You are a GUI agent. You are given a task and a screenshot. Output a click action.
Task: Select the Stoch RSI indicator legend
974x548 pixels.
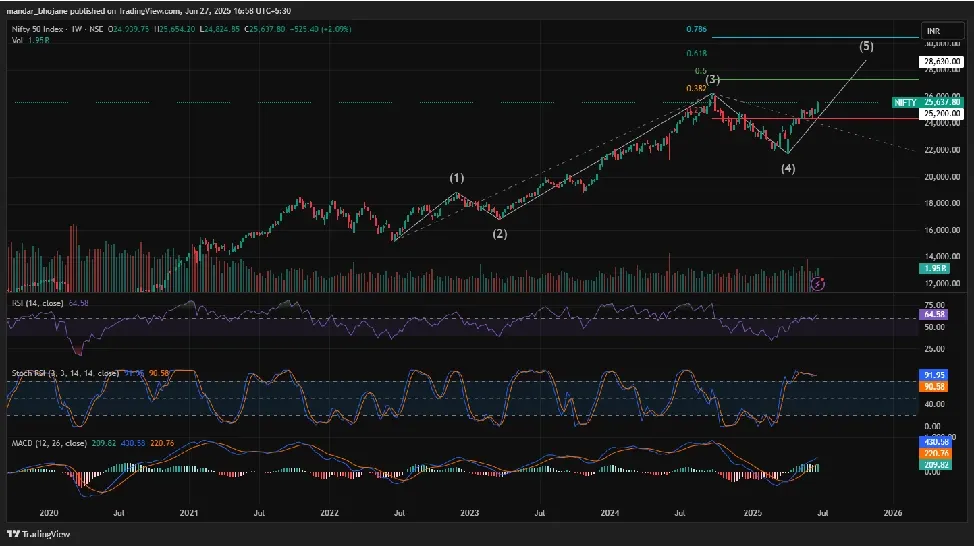(x=90, y=373)
